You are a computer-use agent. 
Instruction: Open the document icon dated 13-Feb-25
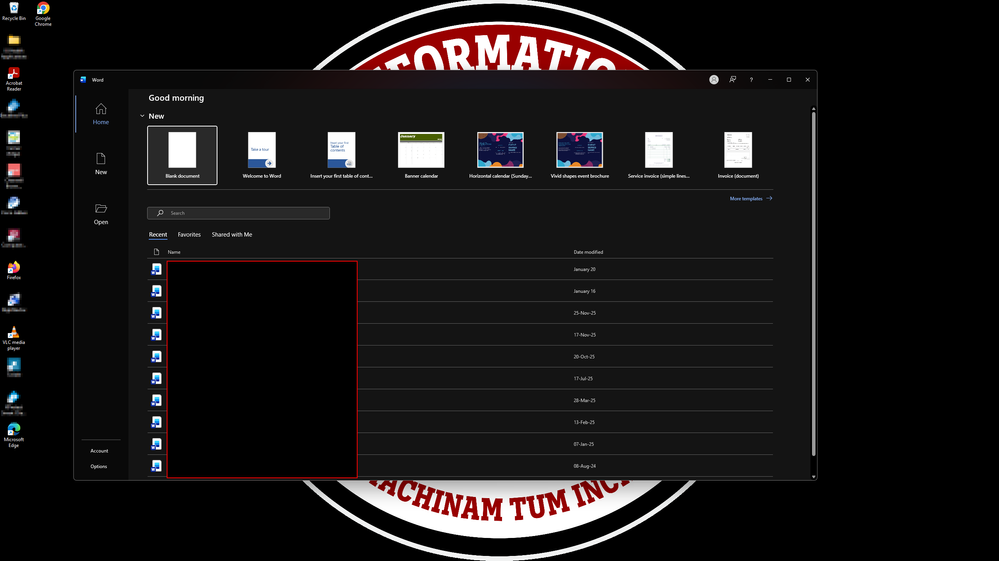point(156,422)
